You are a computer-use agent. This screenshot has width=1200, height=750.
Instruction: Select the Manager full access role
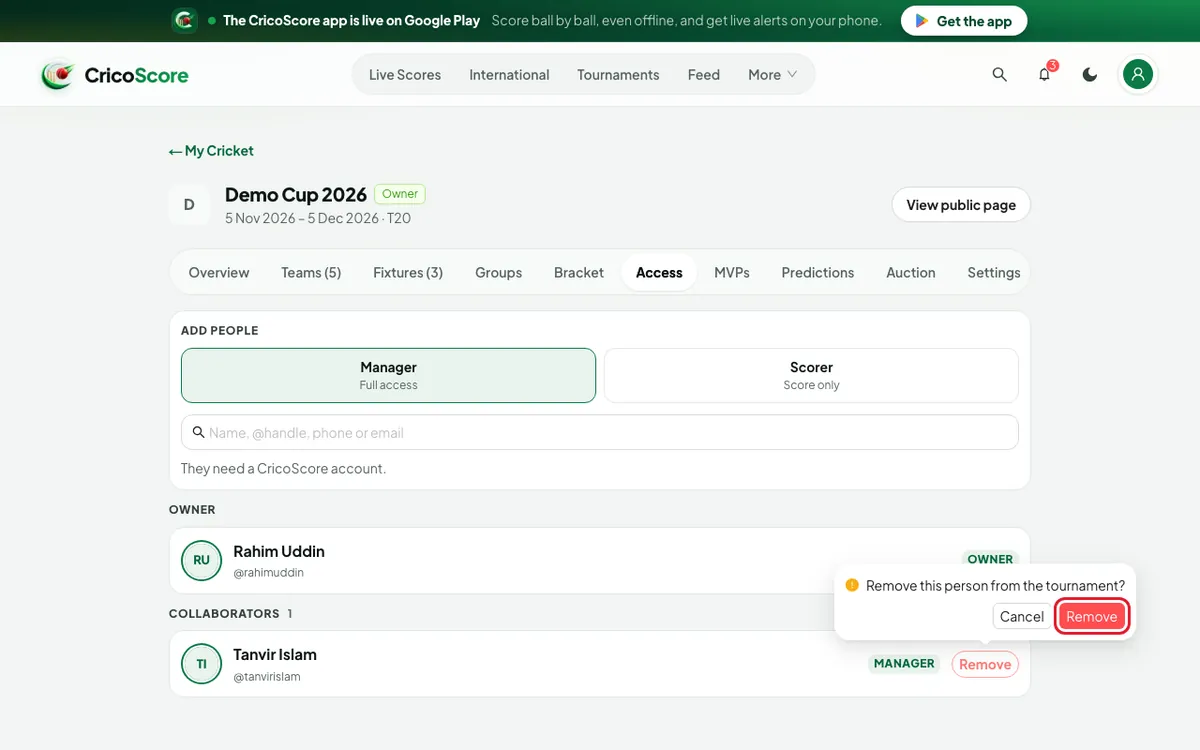(x=388, y=375)
